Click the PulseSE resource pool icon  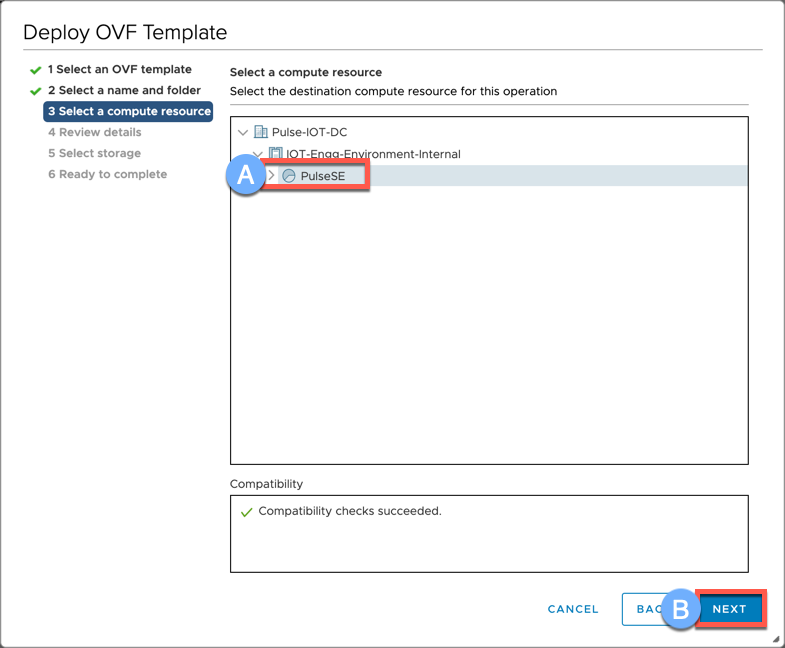(x=289, y=176)
